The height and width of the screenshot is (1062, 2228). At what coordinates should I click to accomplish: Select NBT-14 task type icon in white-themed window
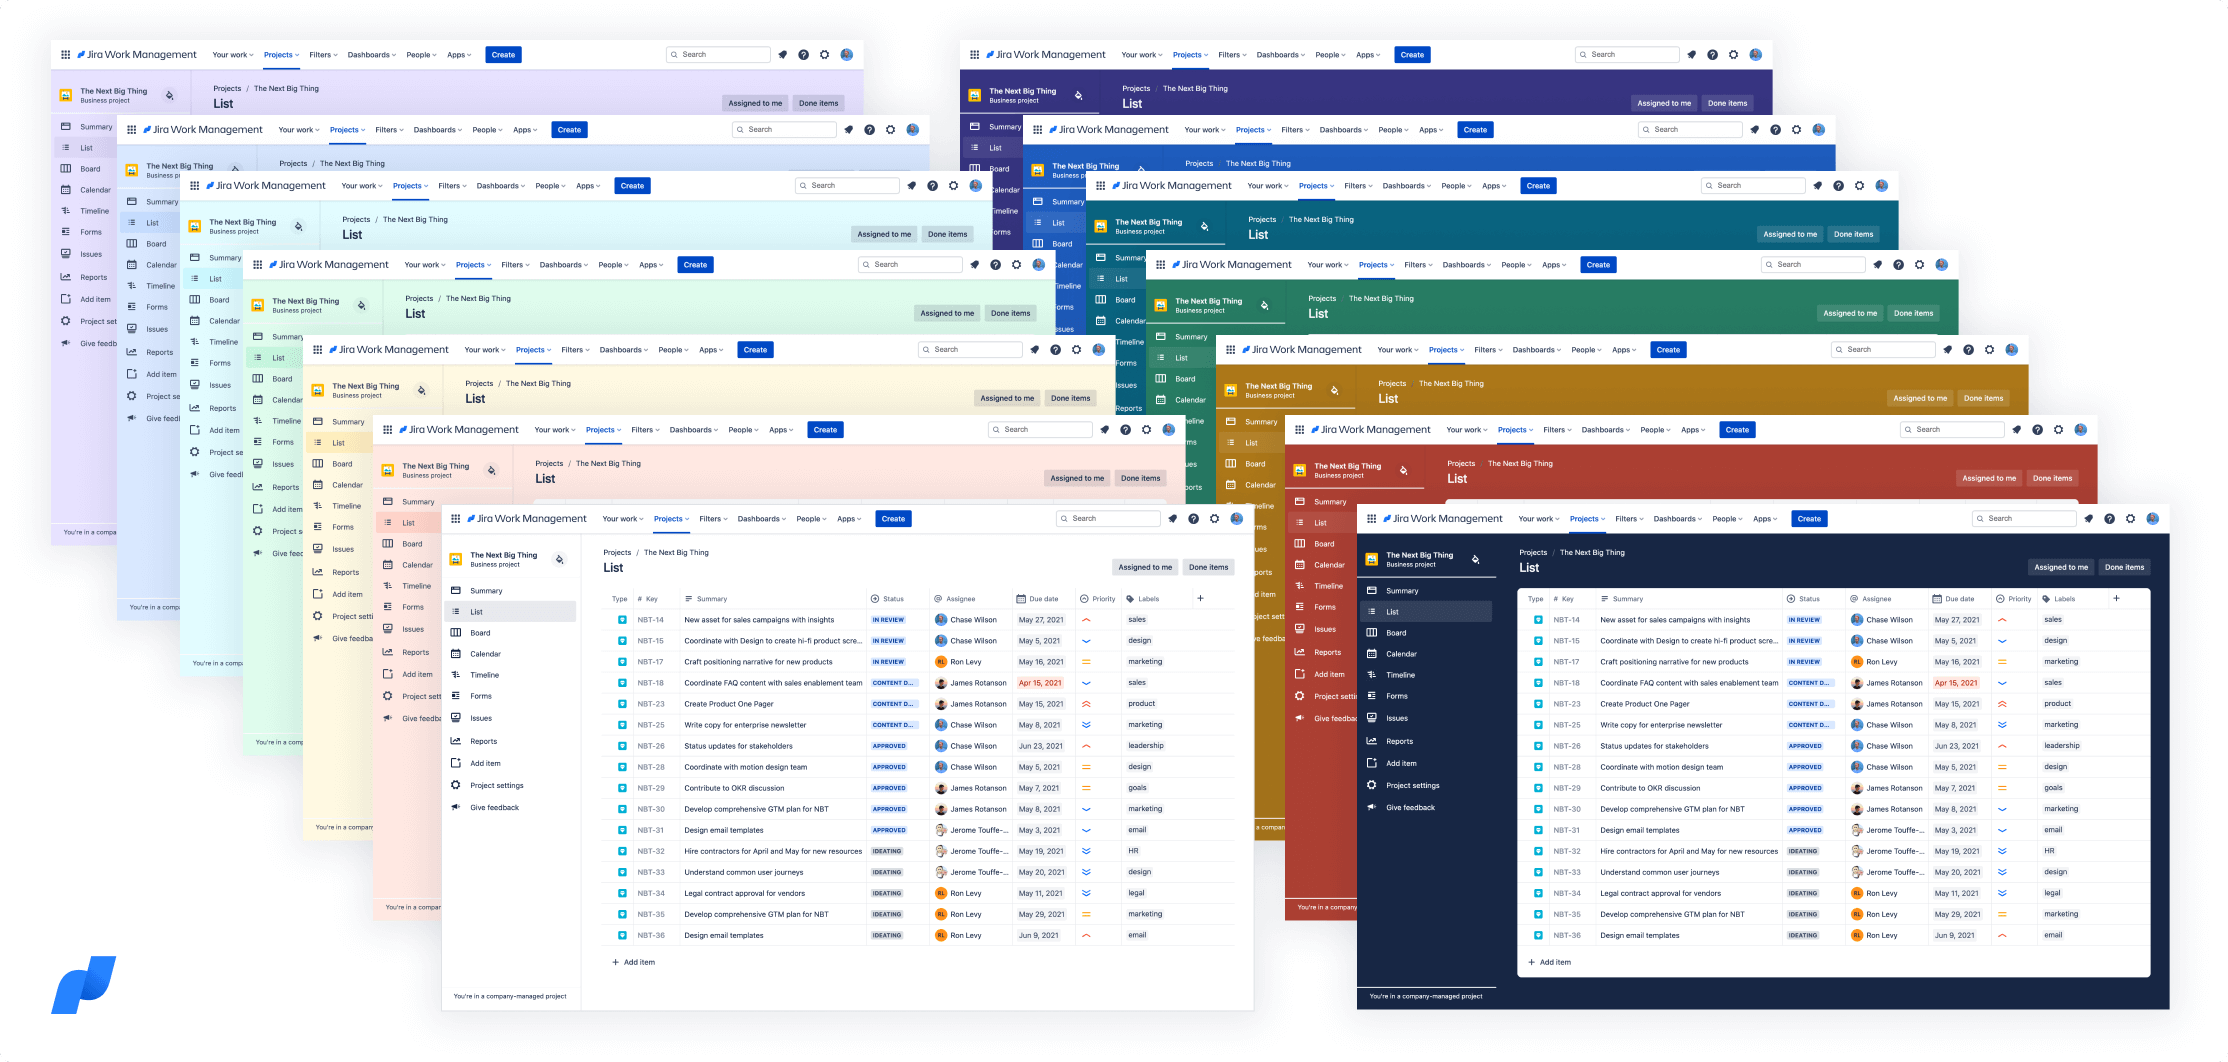click(621, 620)
